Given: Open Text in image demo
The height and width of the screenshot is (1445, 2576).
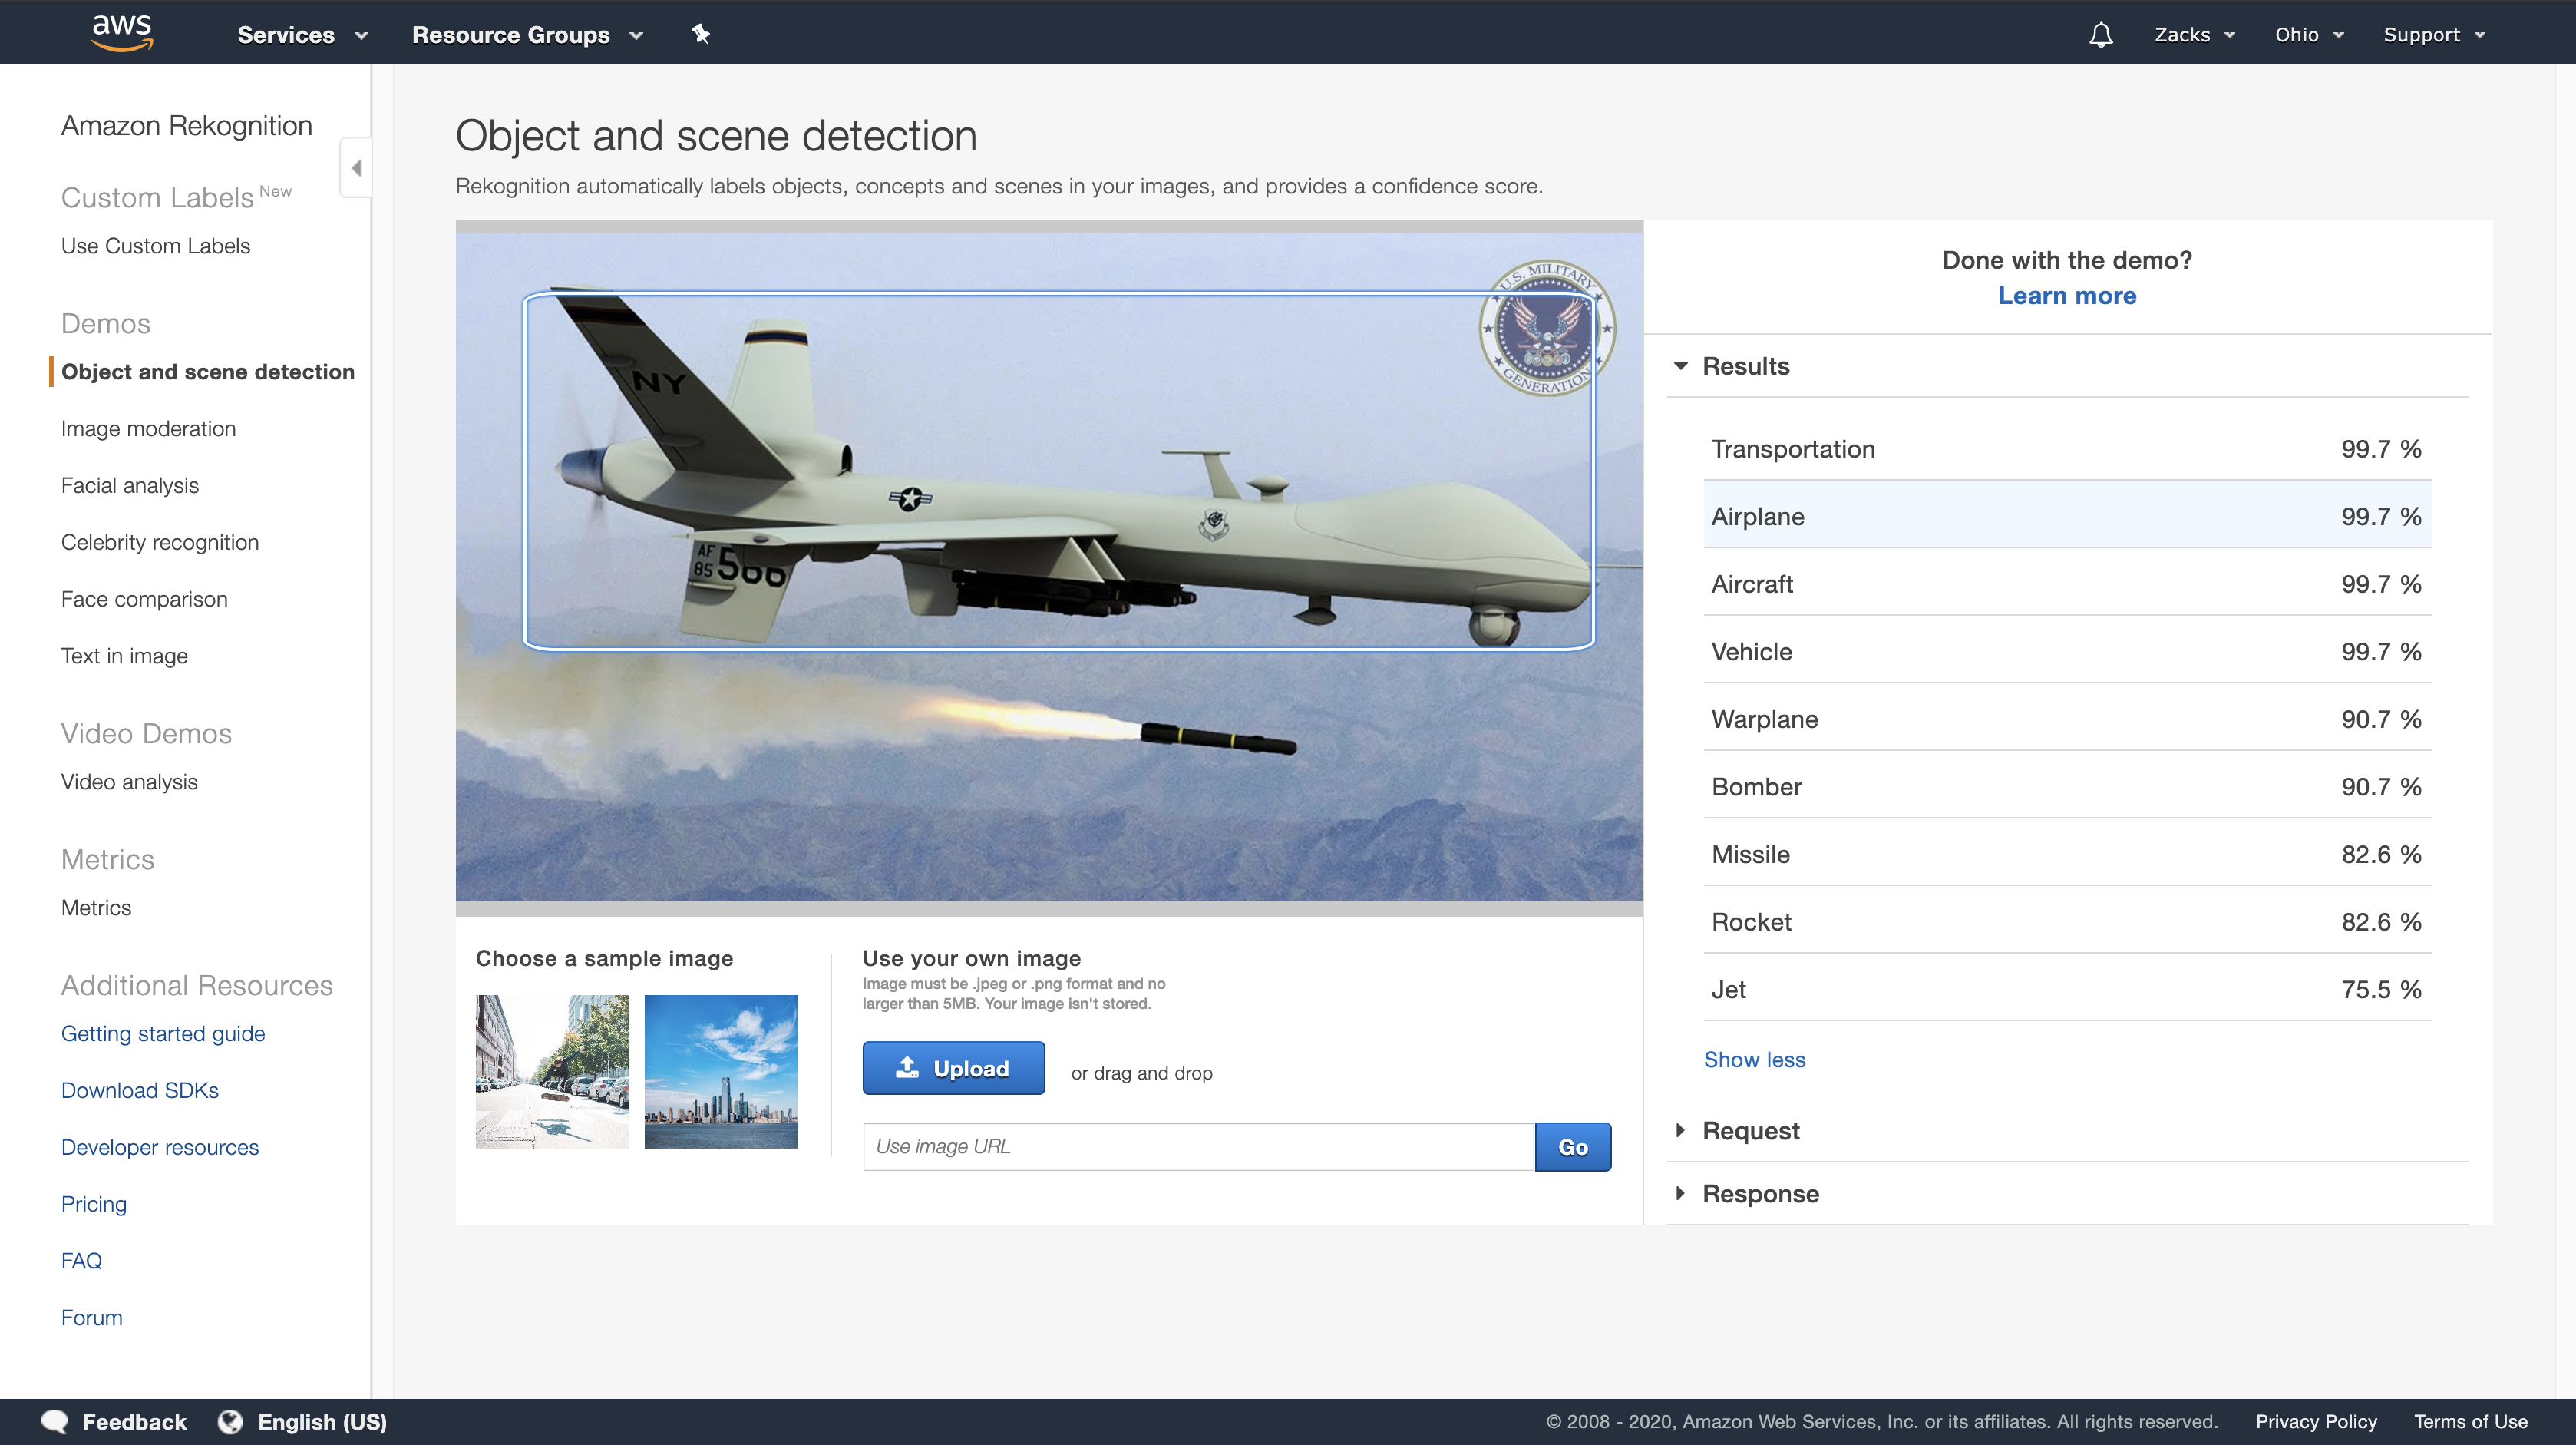Looking at the screenshot, I should coord(124,656).
